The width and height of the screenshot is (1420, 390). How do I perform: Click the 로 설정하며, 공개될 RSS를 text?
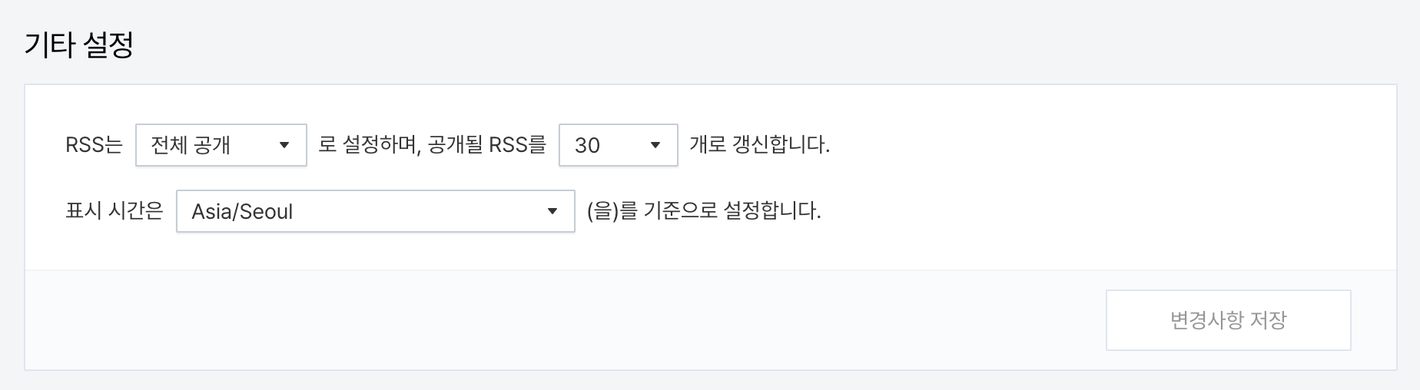tap(432, 145)
